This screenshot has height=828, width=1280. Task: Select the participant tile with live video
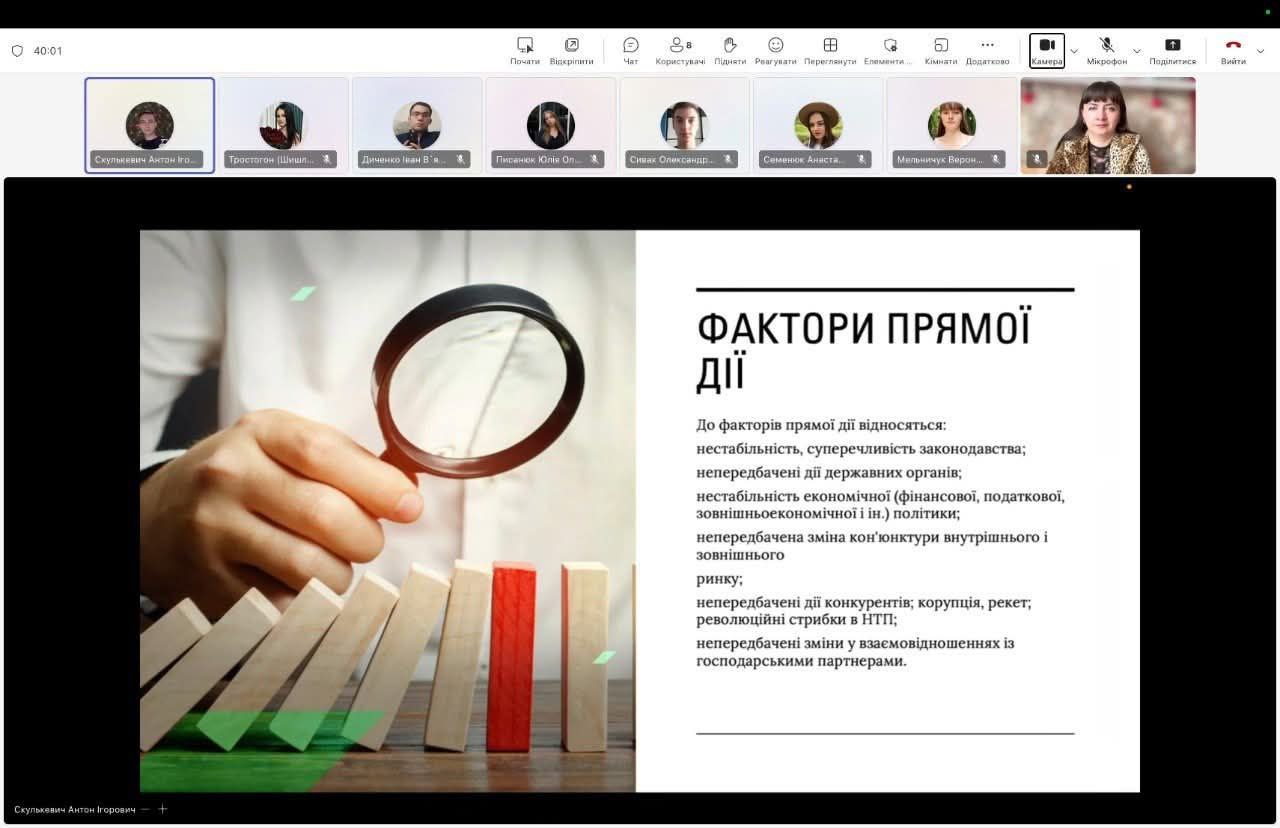1107,125
